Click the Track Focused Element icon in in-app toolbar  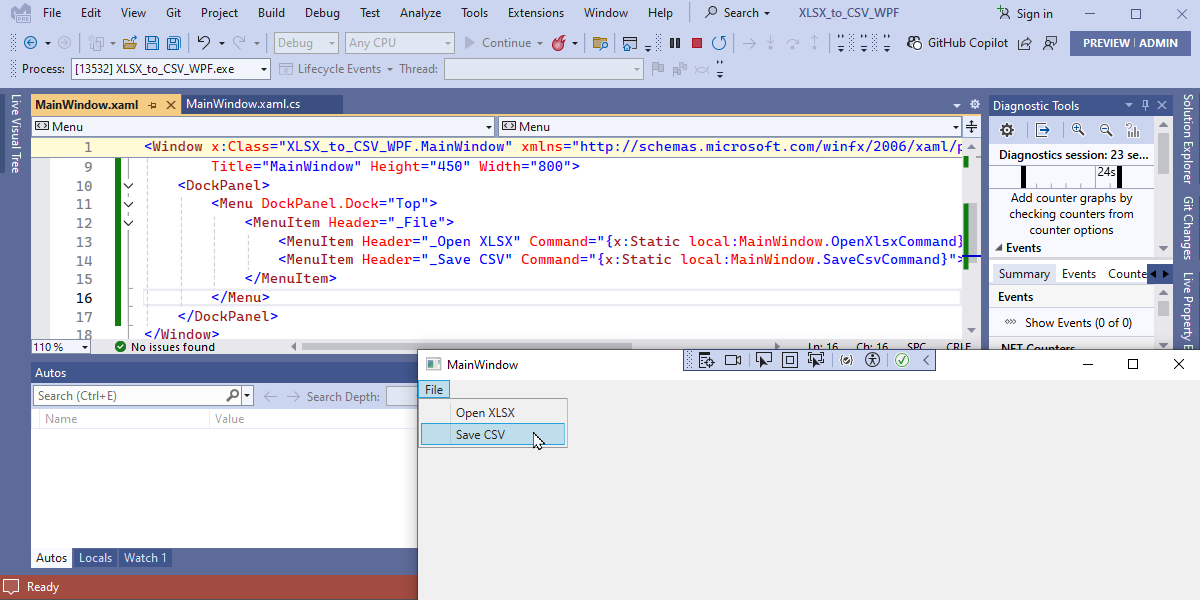coord(816,360)
